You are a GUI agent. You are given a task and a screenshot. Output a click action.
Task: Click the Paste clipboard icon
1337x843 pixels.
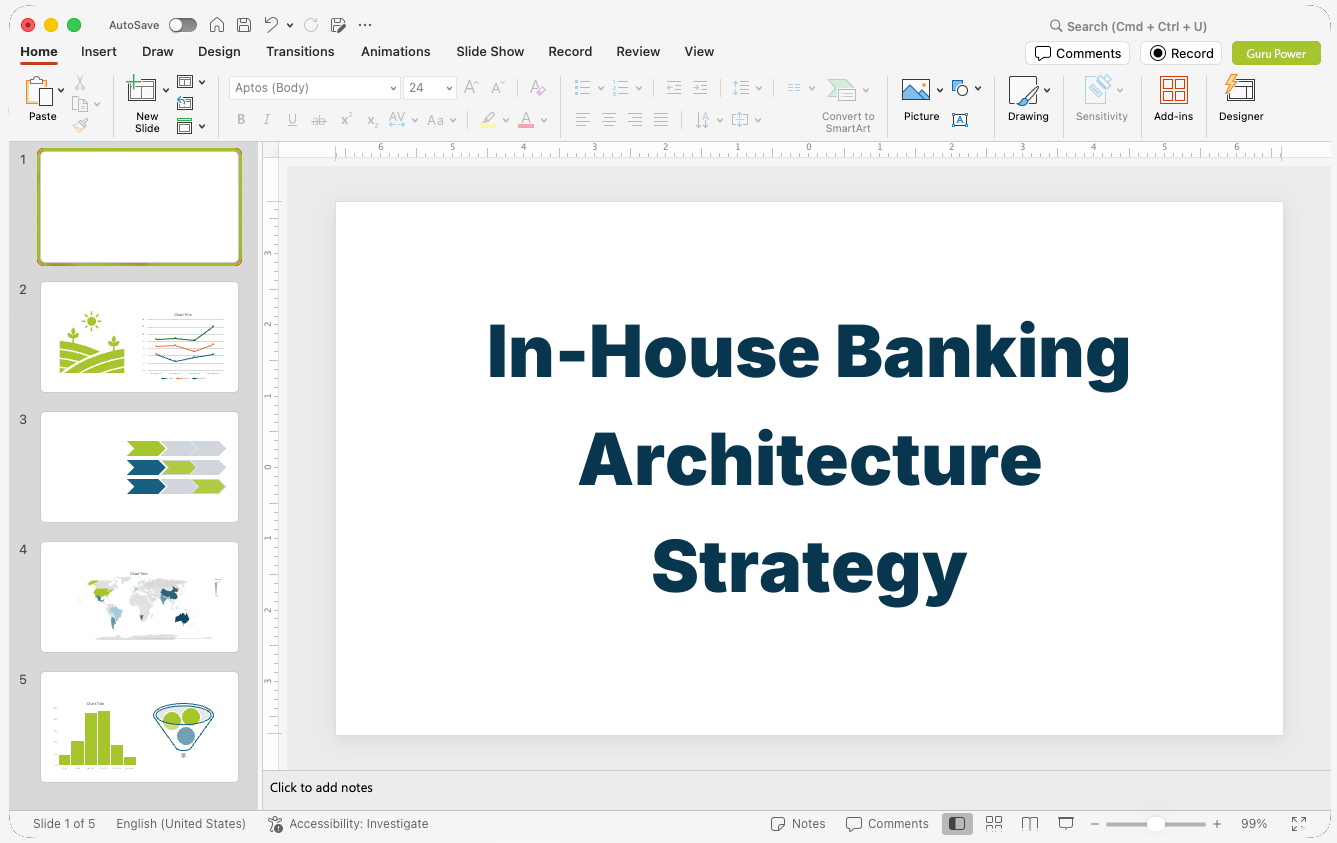pyautogui.click(x=39, y=92)
